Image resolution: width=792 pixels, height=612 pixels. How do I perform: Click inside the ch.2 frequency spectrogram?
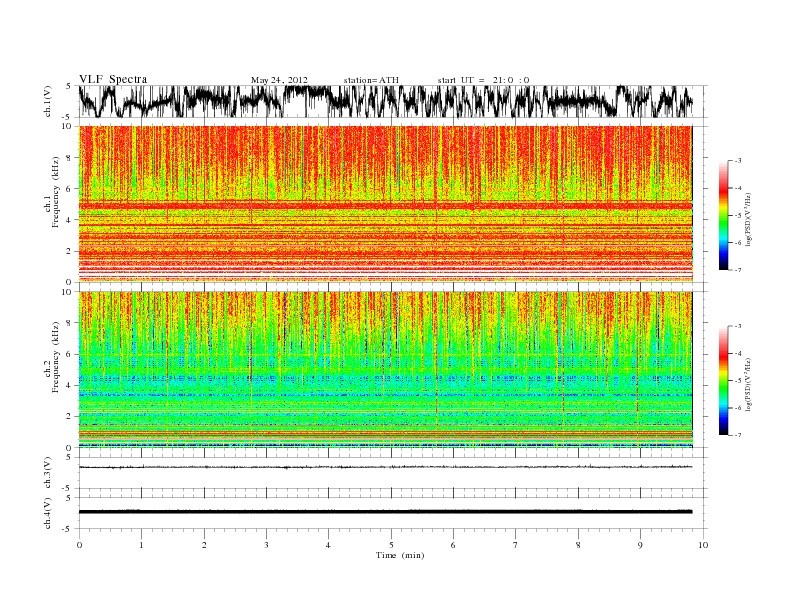click(385, 369)
